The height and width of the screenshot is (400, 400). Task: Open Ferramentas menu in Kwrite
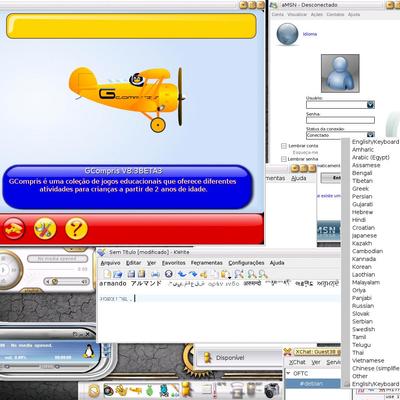click(206, 263)
